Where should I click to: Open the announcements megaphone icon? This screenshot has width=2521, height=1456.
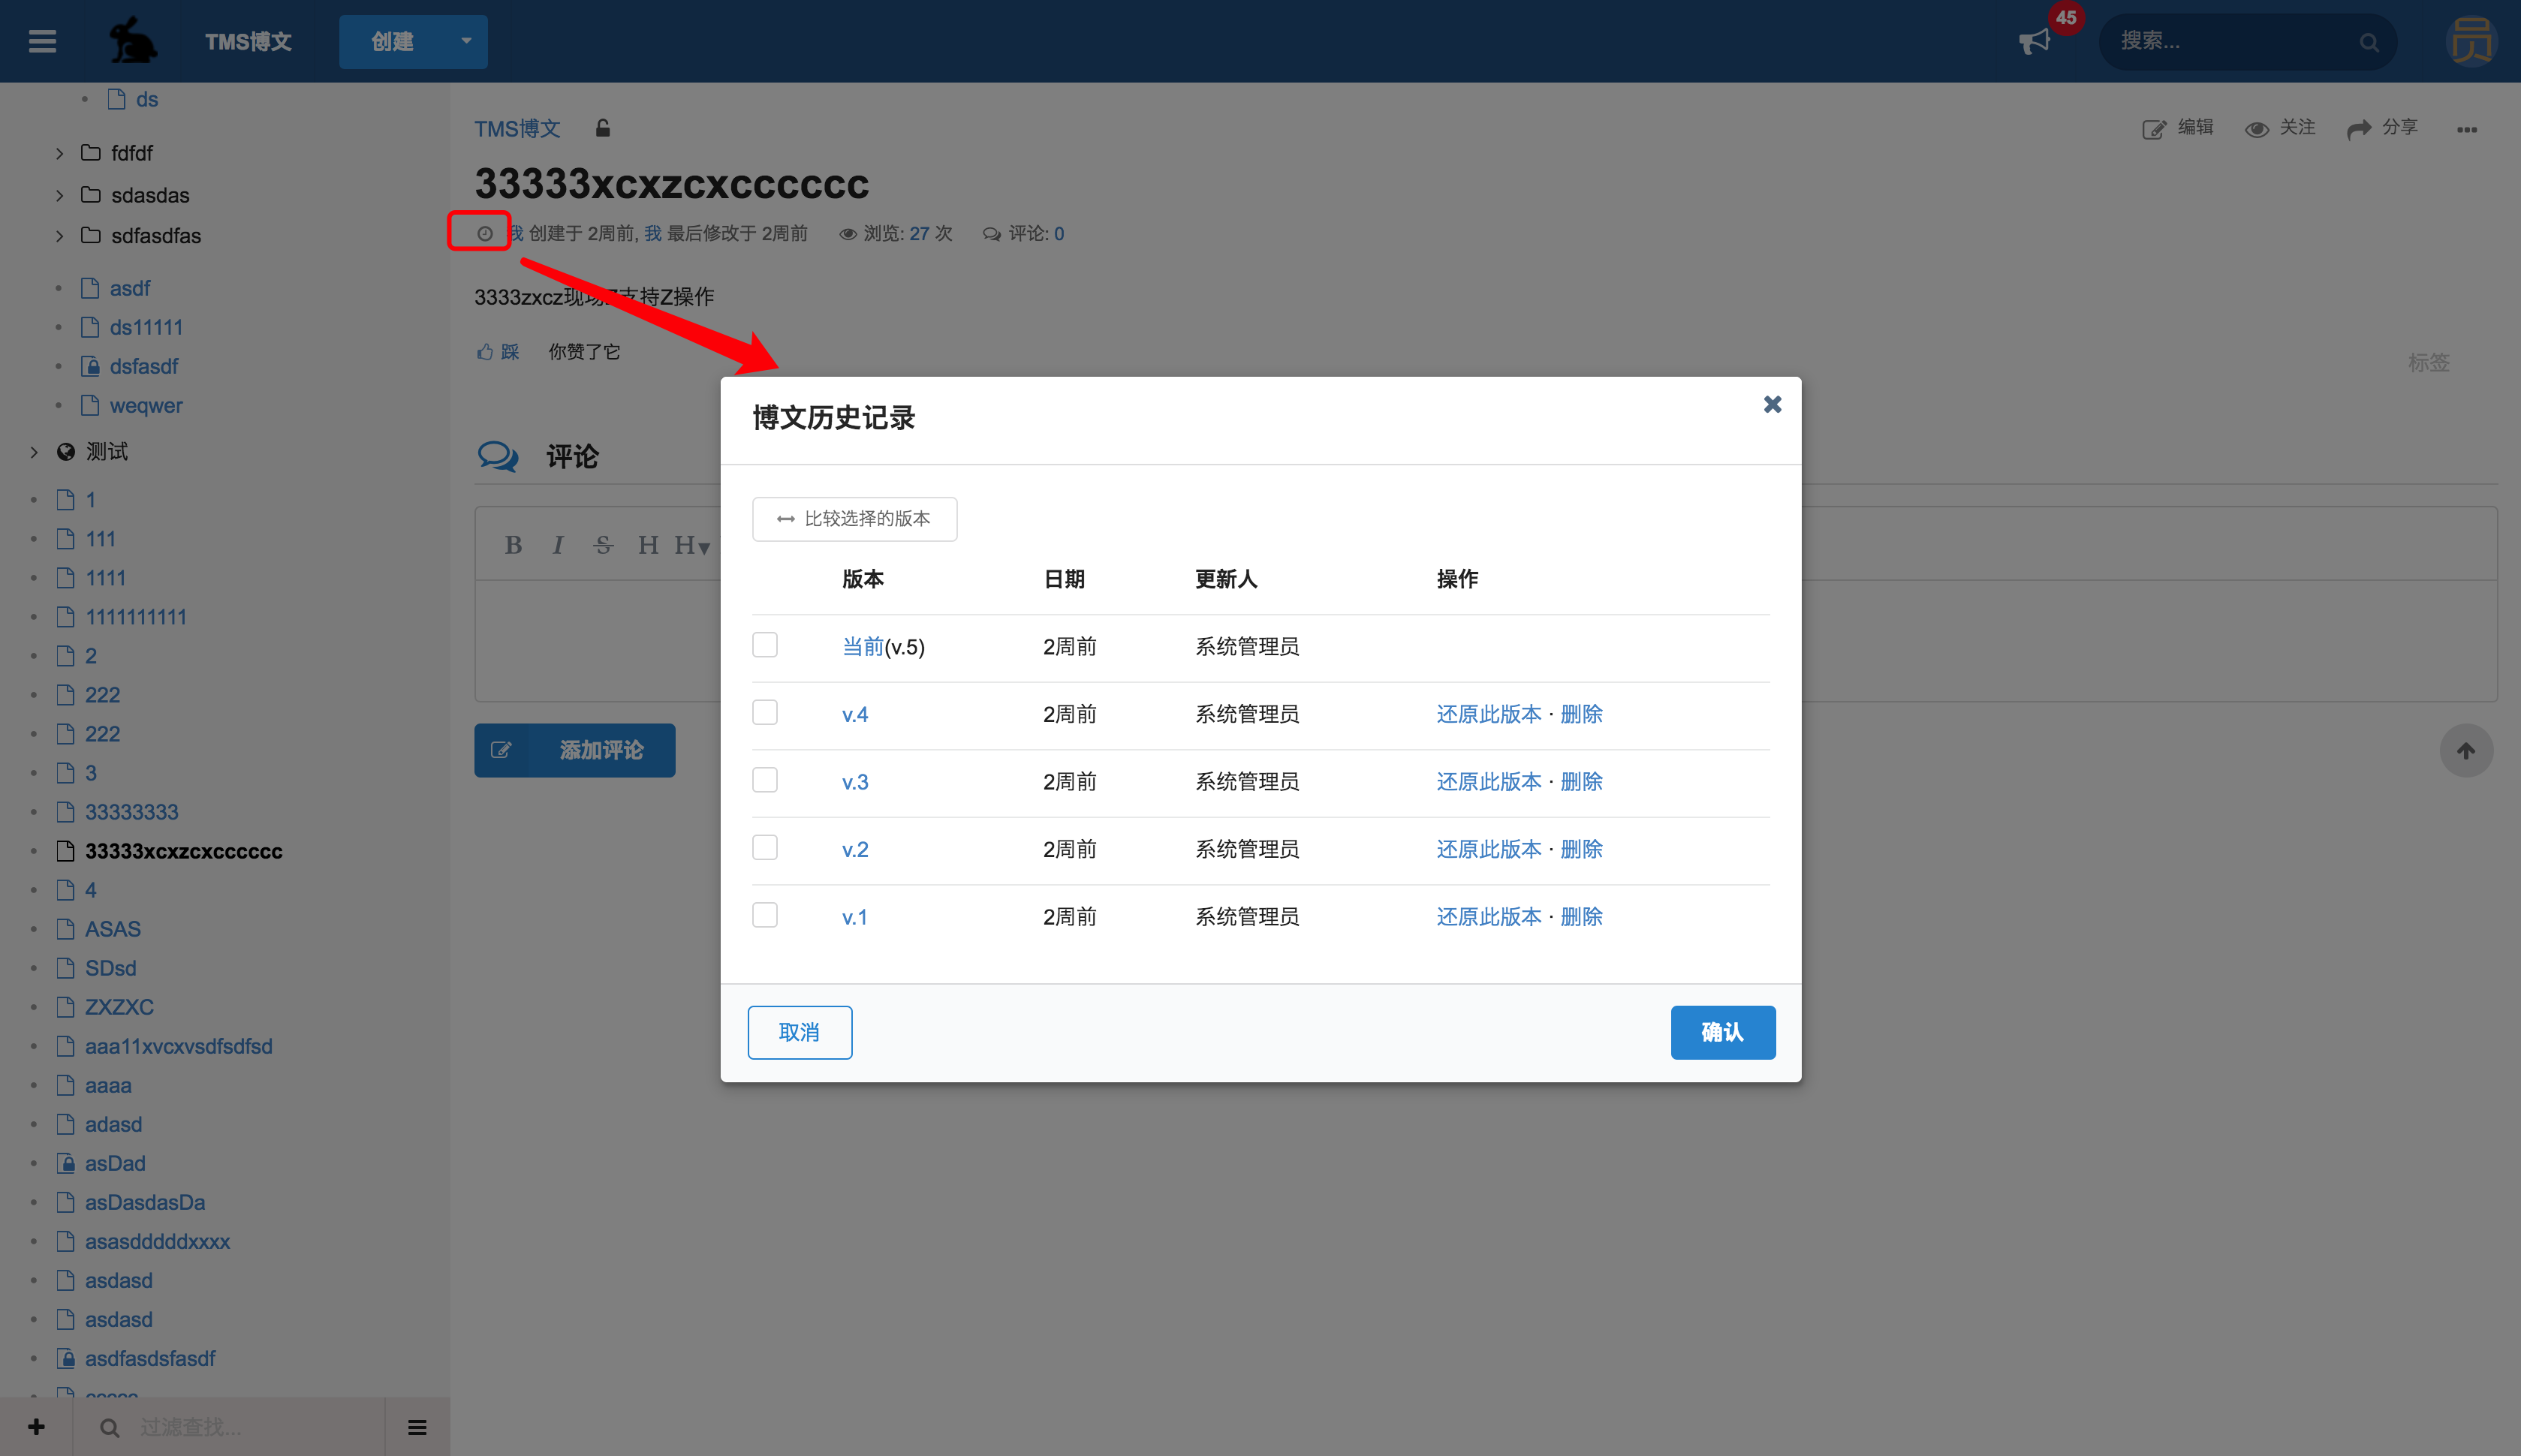[2034, 42]
